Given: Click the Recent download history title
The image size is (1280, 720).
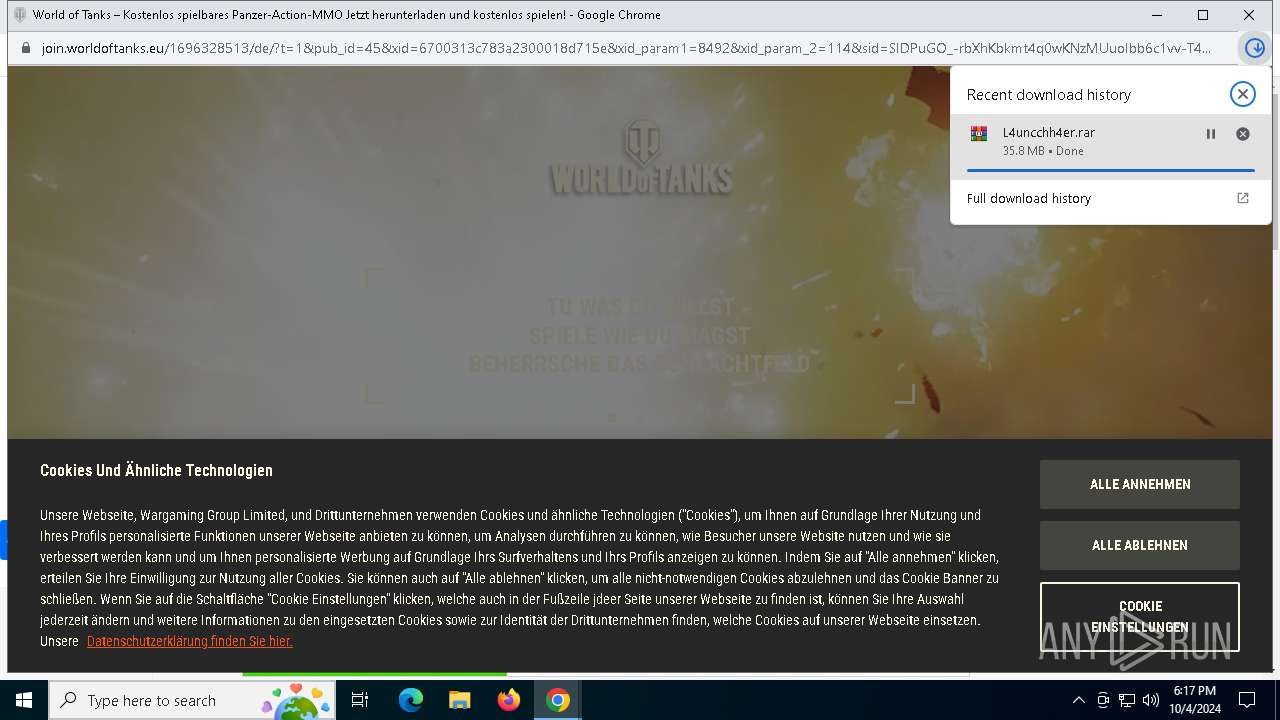Looking at the screenshot, I should click(x=1048, y=94).
